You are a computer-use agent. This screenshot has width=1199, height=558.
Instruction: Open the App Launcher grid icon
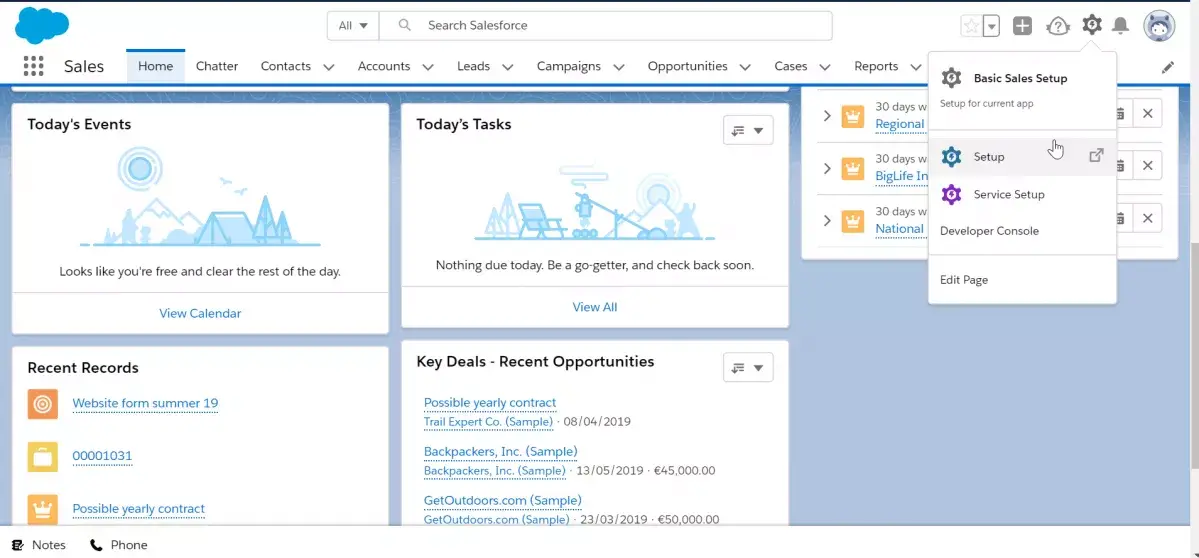click(x=34, y=66)
